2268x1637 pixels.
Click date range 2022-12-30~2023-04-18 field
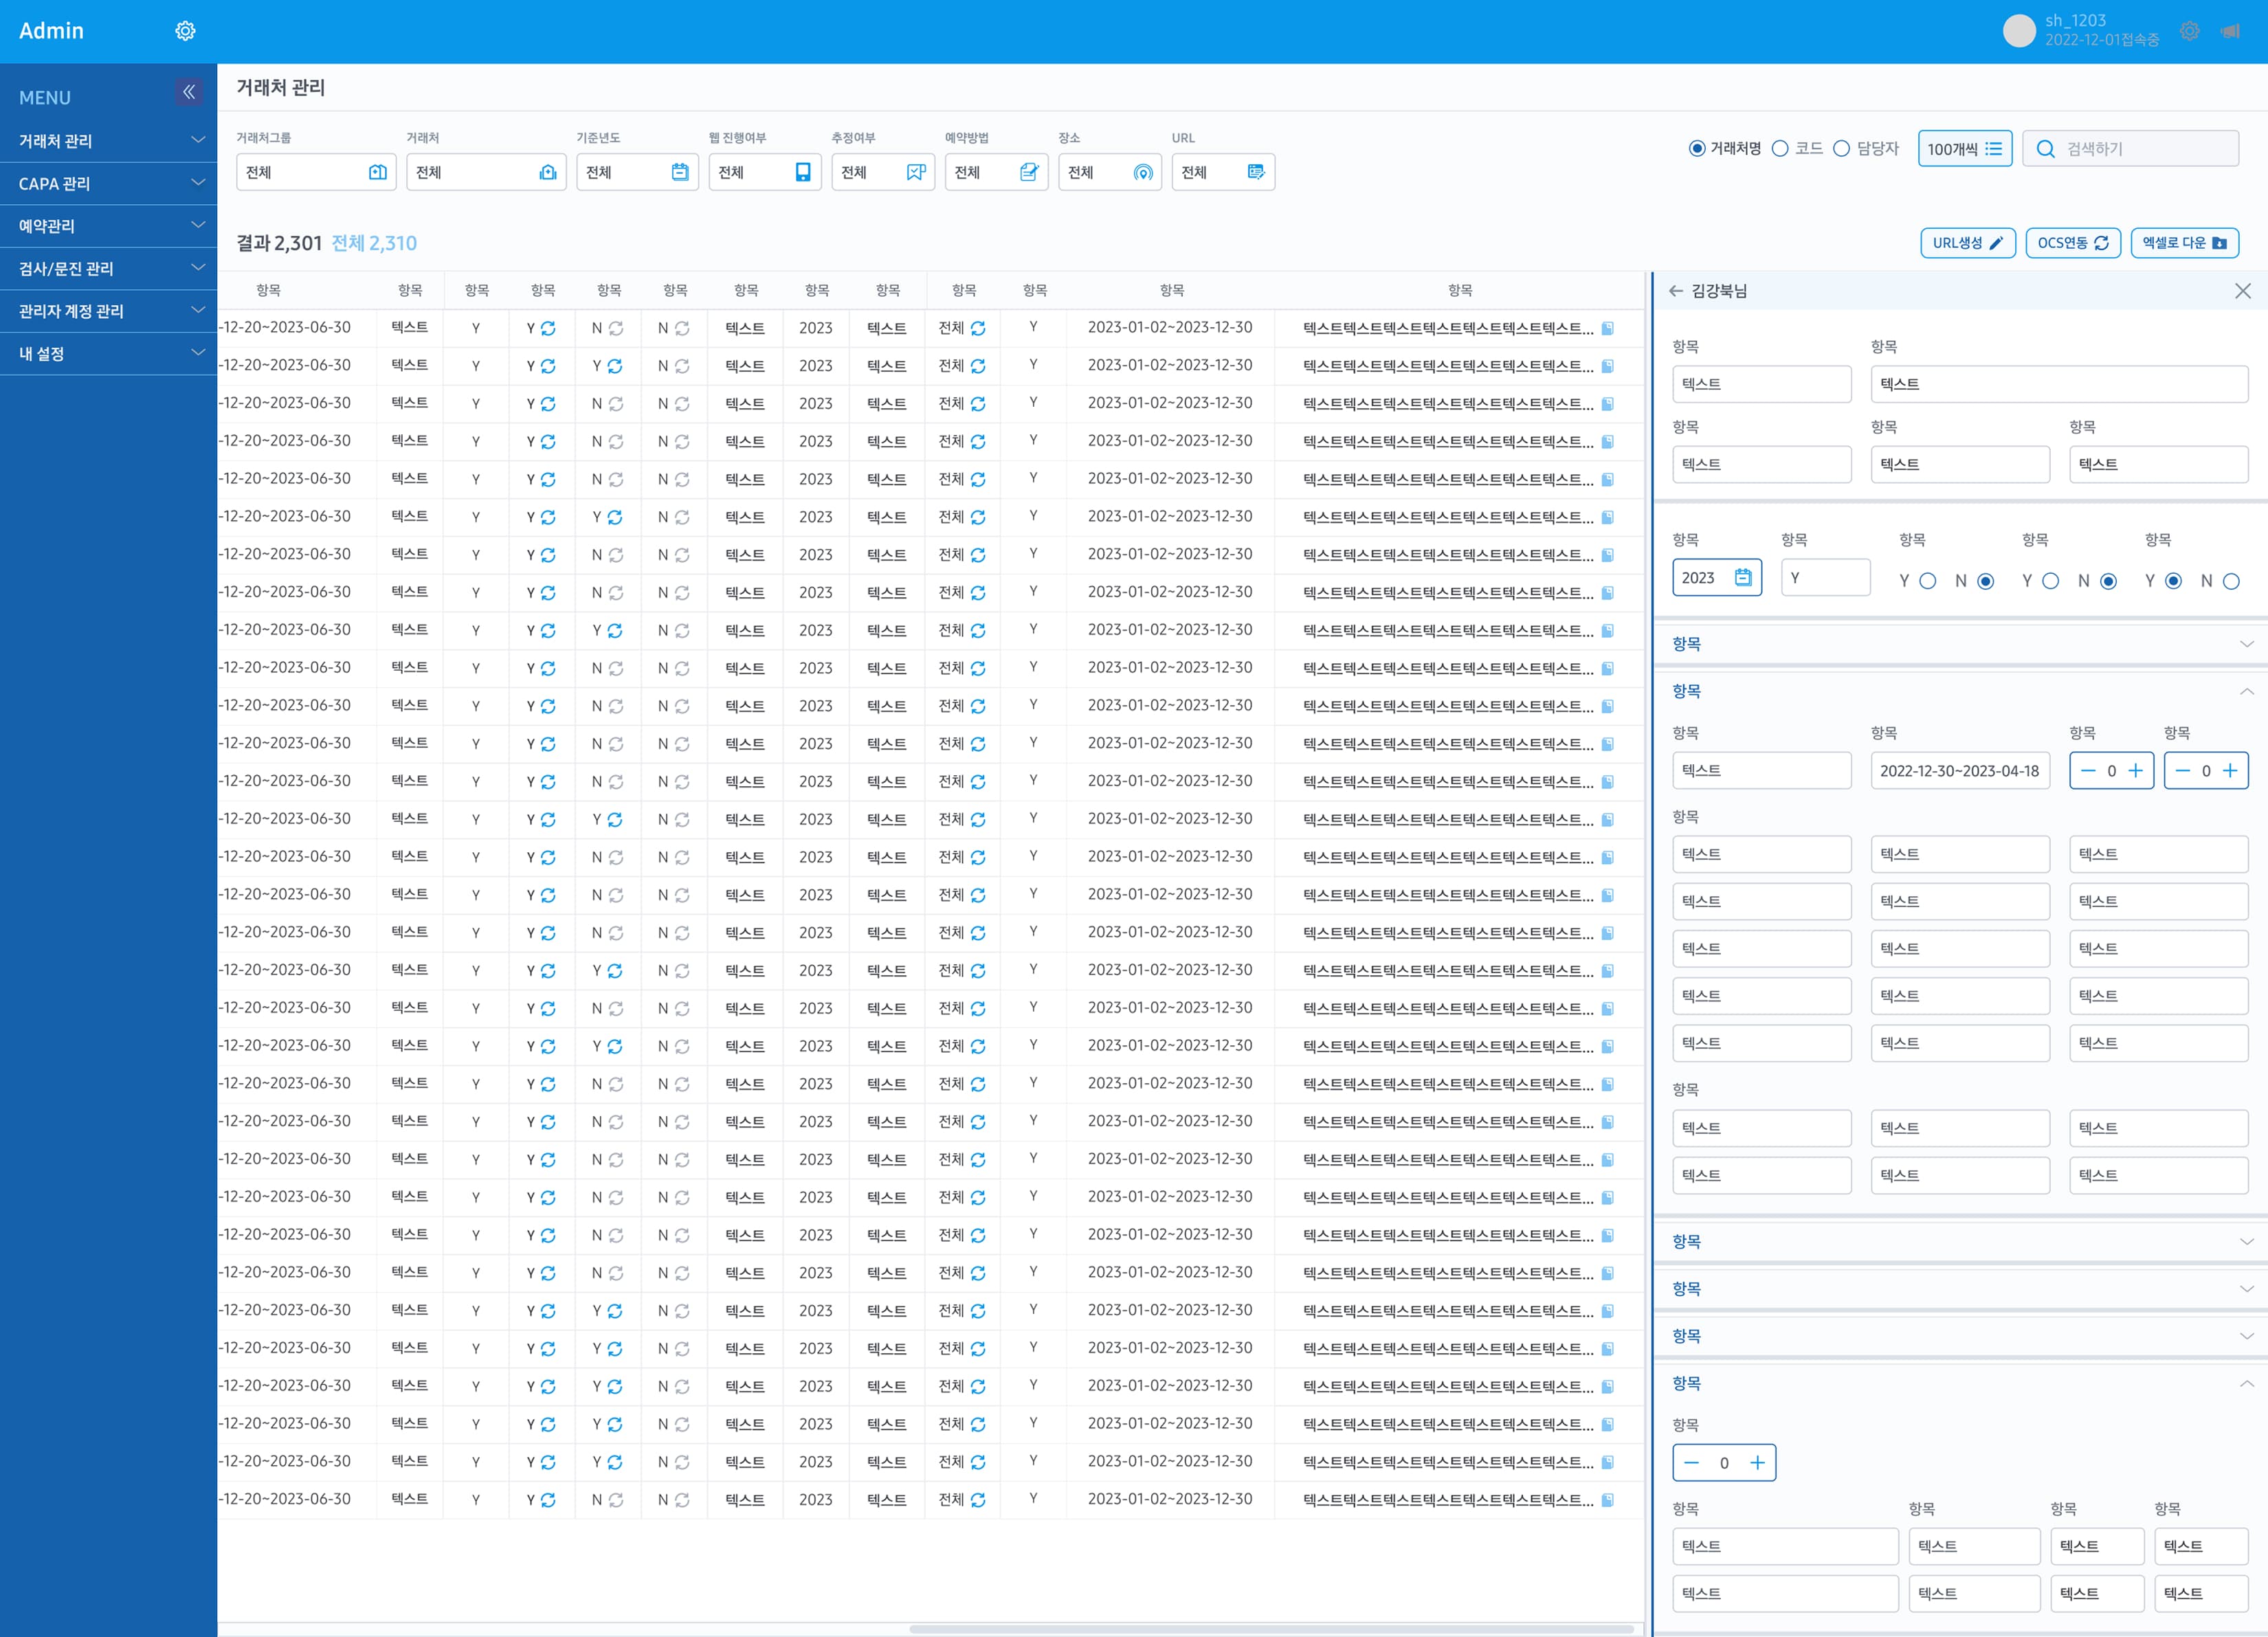click(1960, 771)
